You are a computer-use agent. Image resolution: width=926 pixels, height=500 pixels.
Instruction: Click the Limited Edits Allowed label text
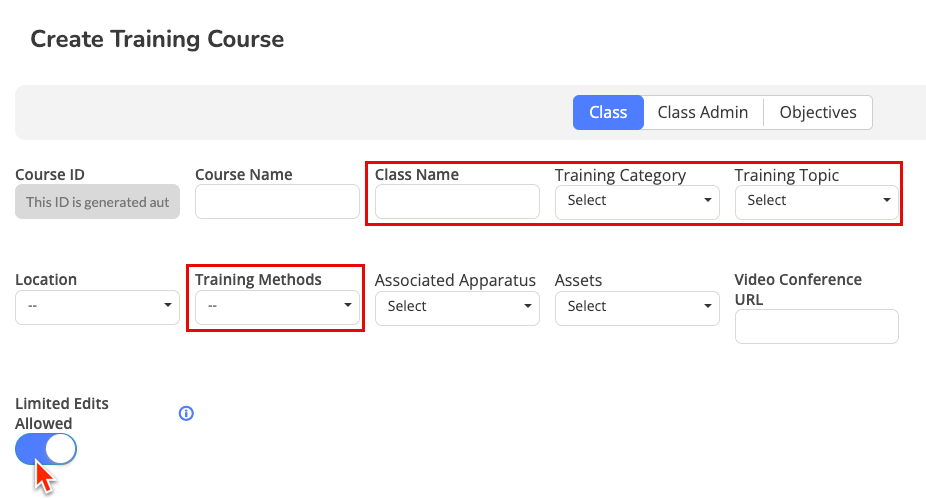point(62,413)
